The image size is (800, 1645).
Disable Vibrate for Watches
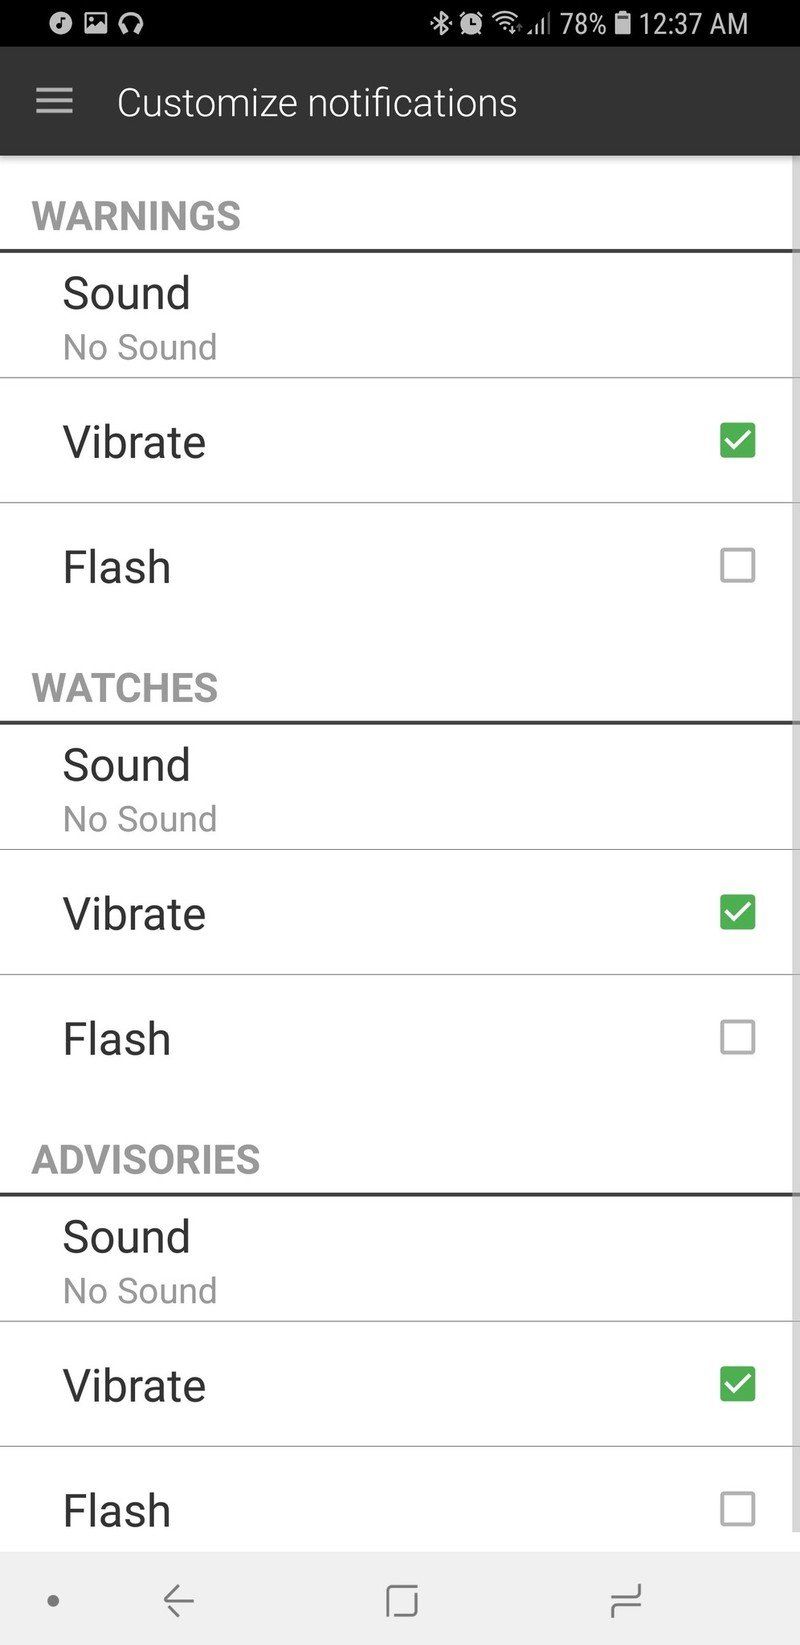(x=737, y=912)
